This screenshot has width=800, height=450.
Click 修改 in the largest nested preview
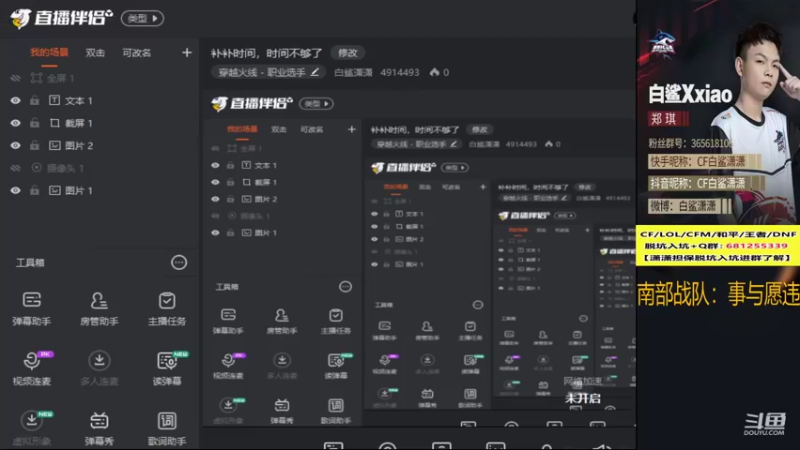pos(480,130)
